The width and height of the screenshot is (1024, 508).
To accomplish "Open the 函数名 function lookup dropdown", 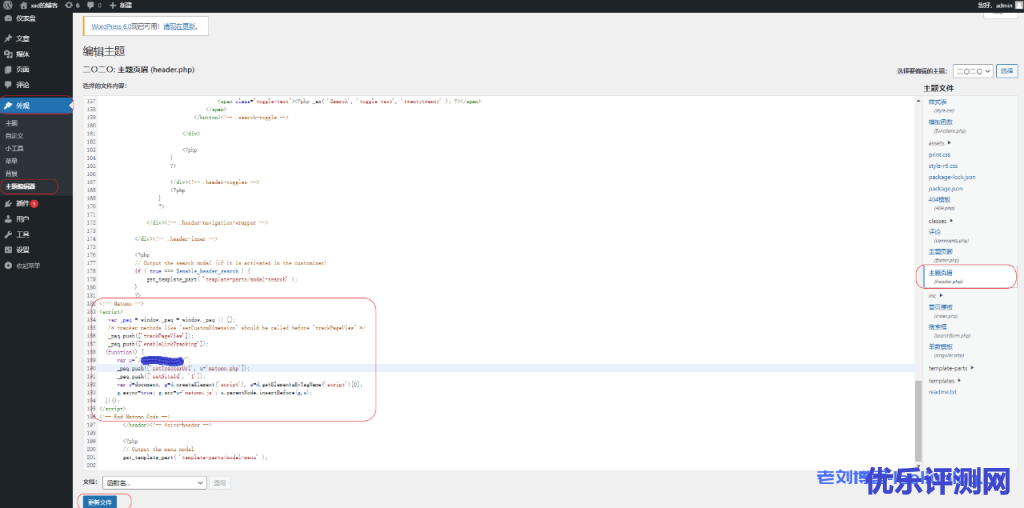I will click(154, 483).
